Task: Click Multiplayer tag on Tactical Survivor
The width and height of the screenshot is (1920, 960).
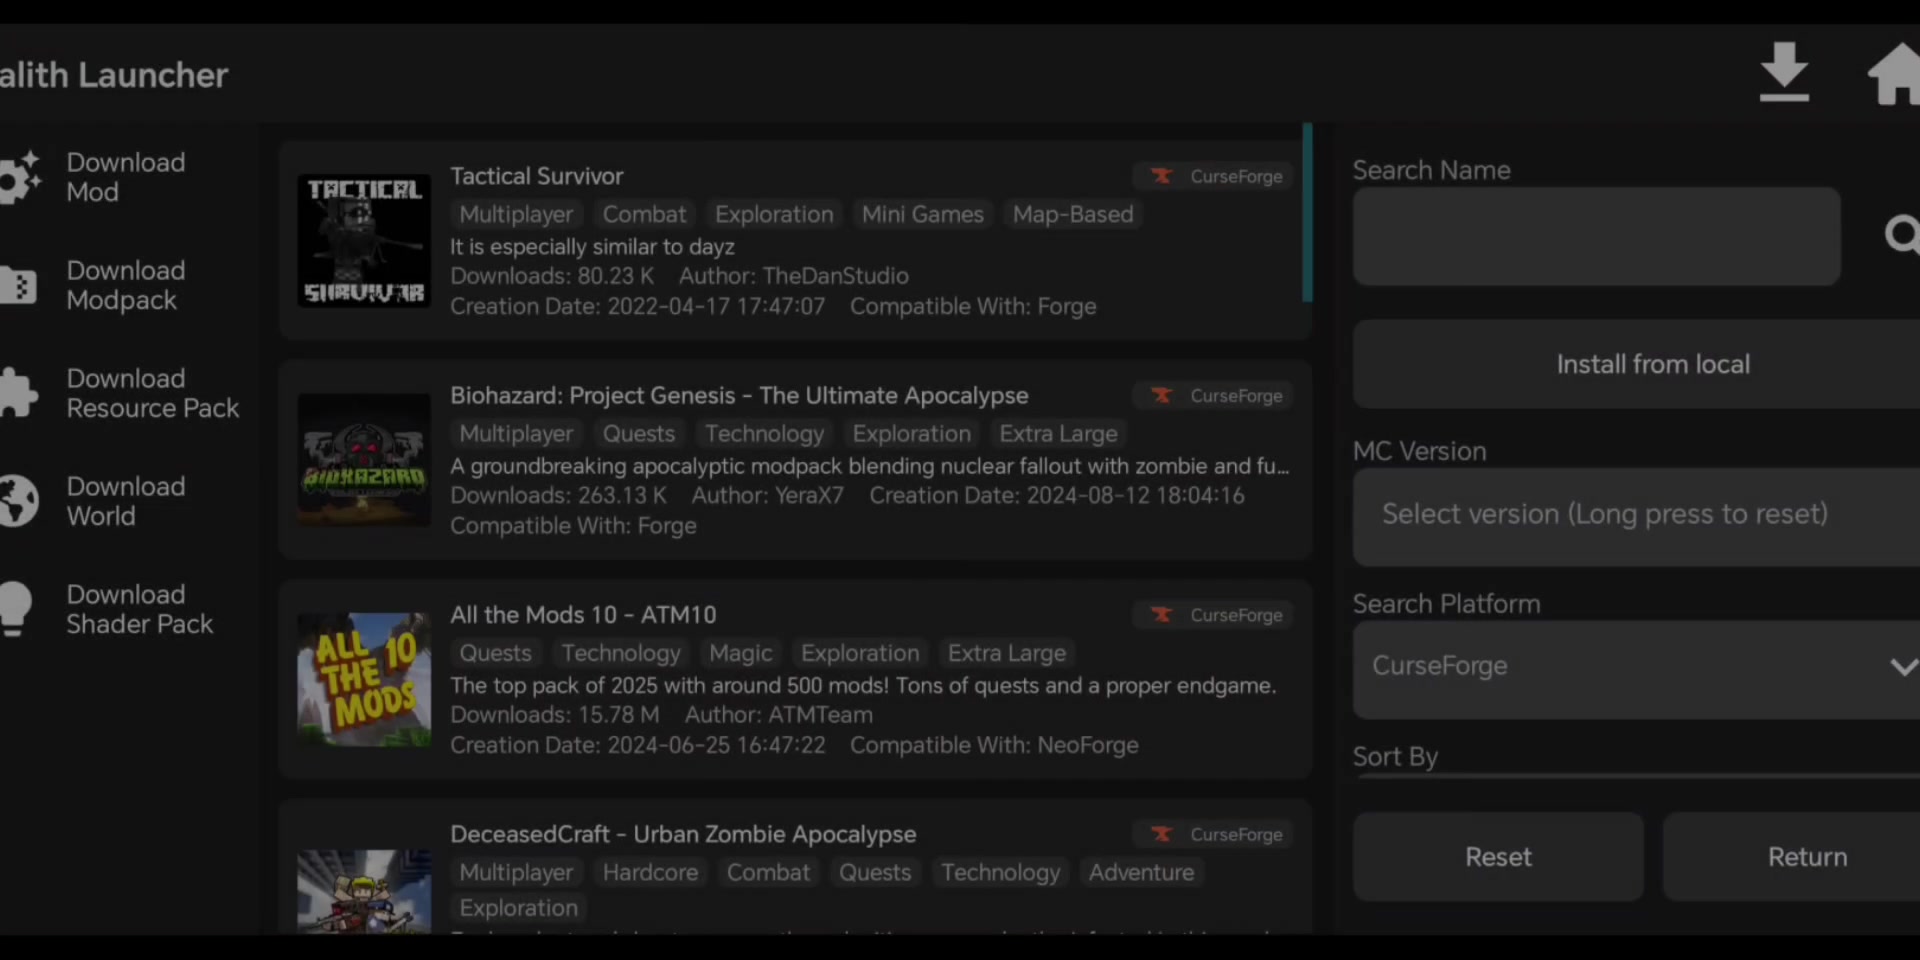Action: pyautogui.click(x=516, y=214)
